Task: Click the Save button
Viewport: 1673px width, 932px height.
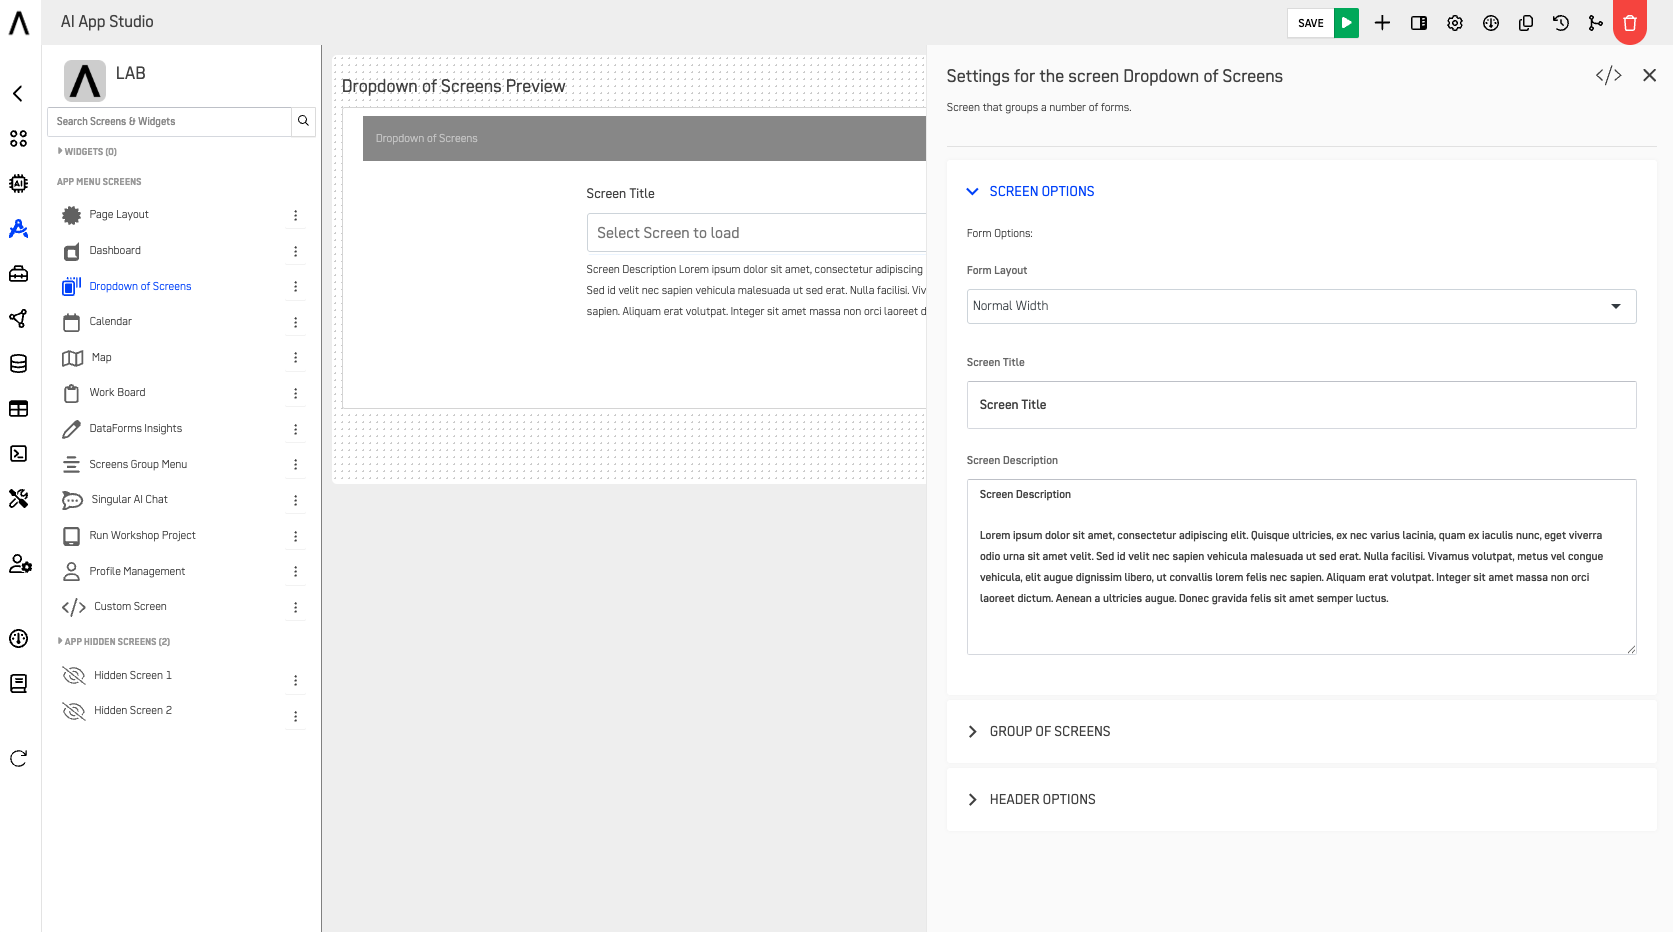Action: [x=1310, y=23]
